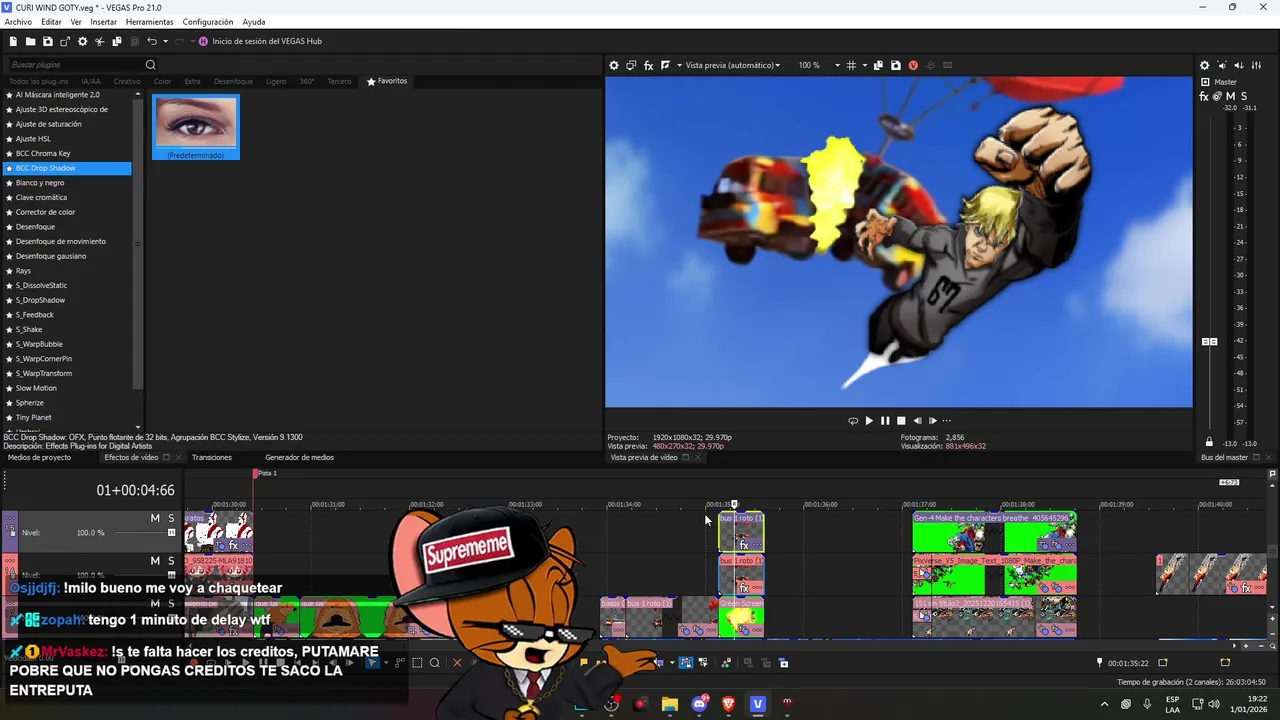Step to the previous frame

point(917,421)
